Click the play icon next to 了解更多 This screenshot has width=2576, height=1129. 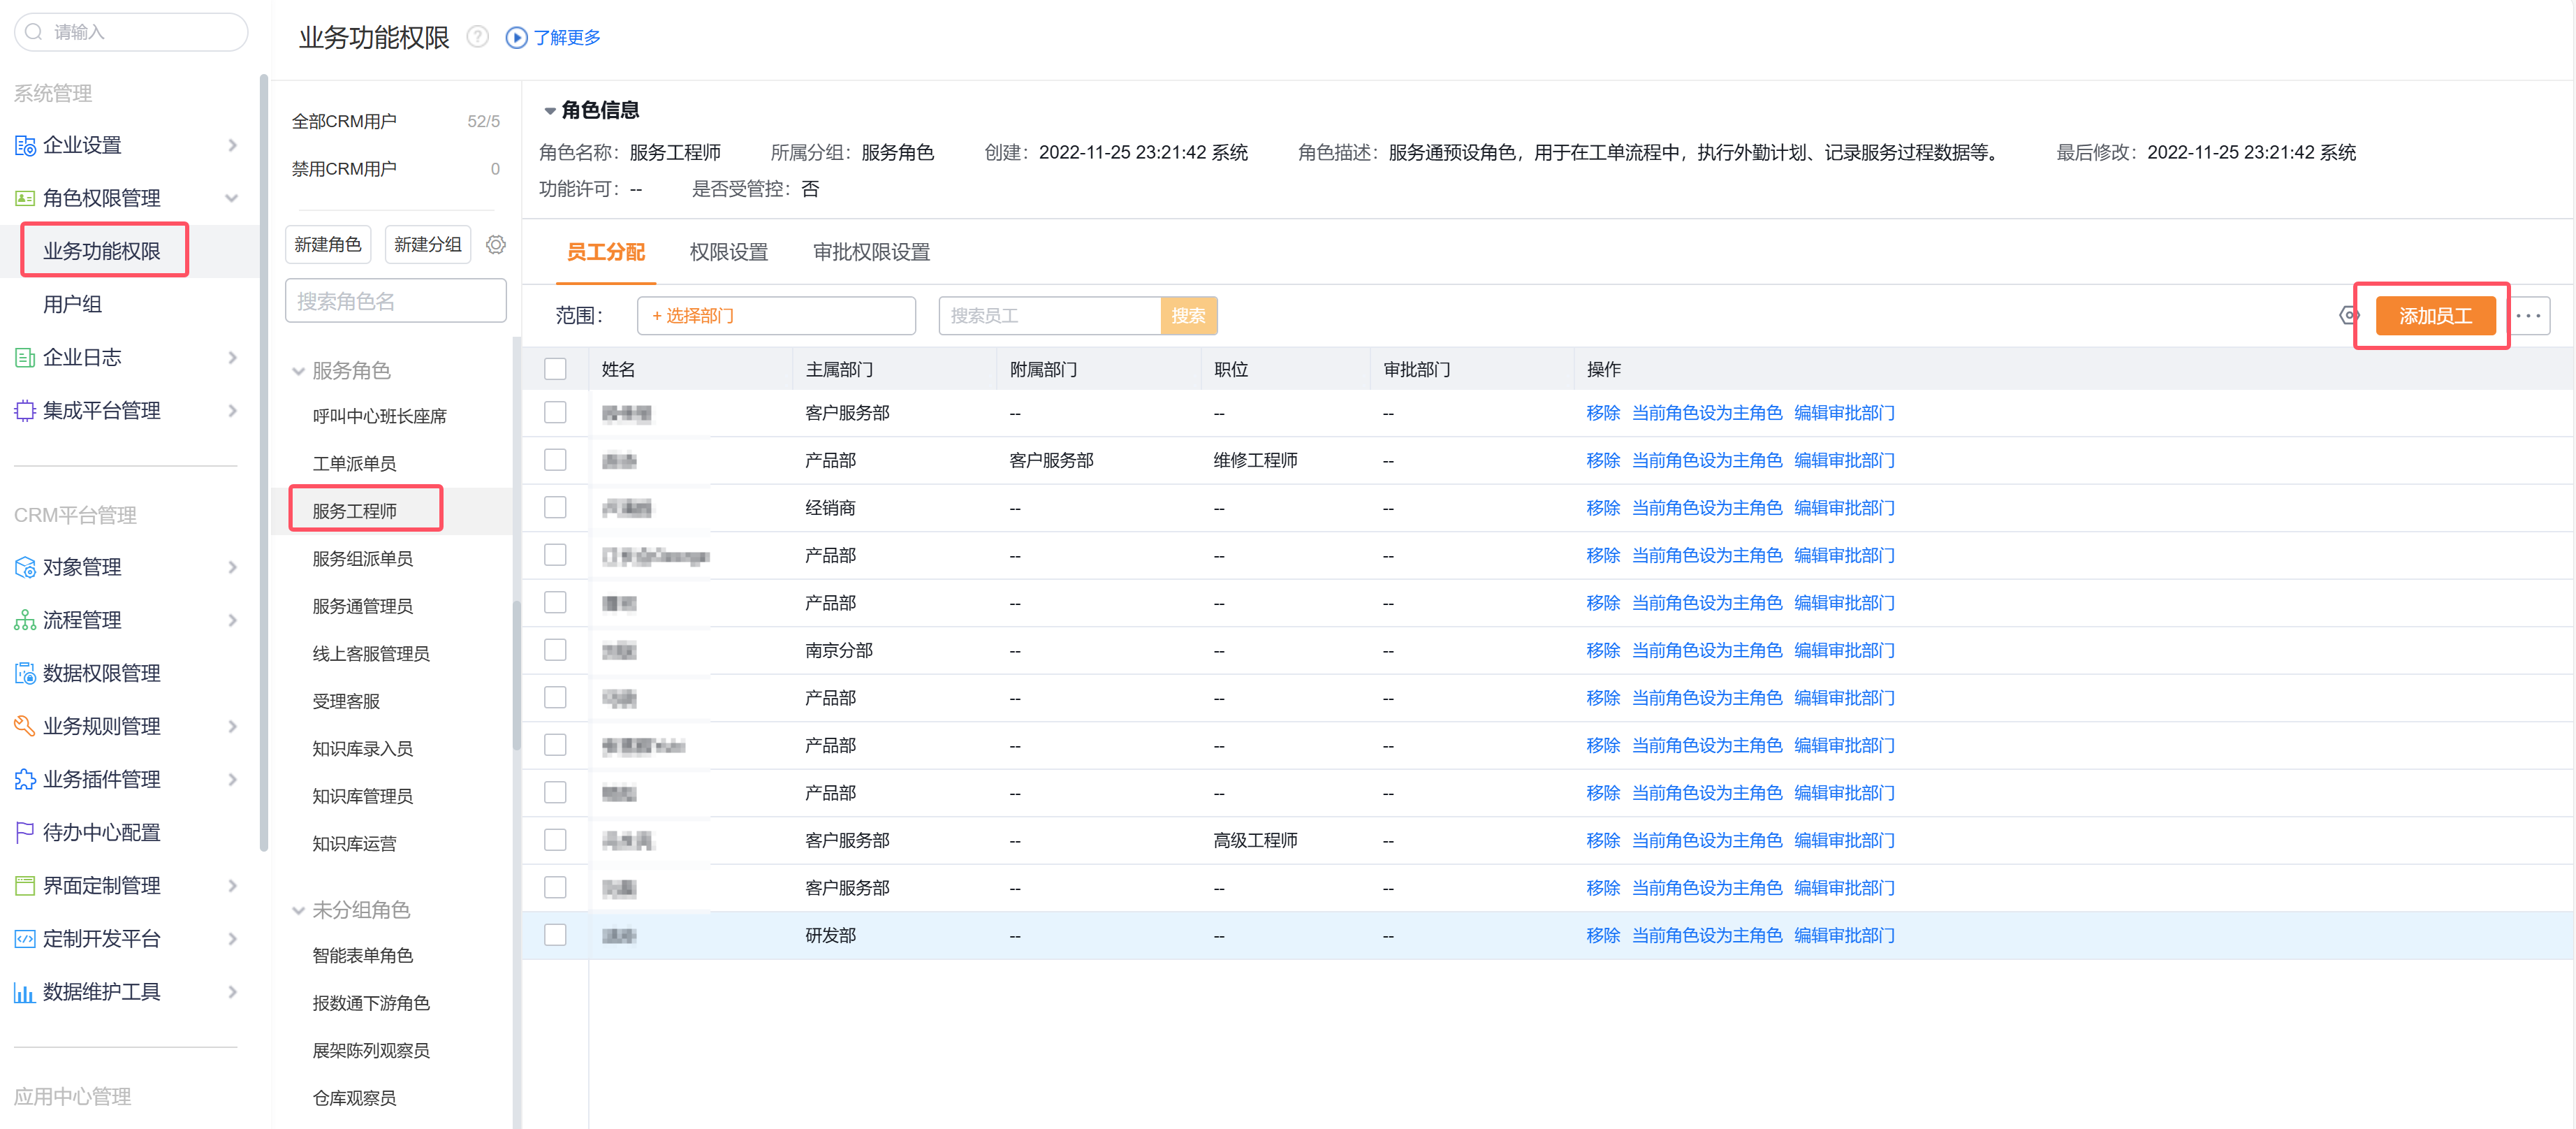coord(516,37)
